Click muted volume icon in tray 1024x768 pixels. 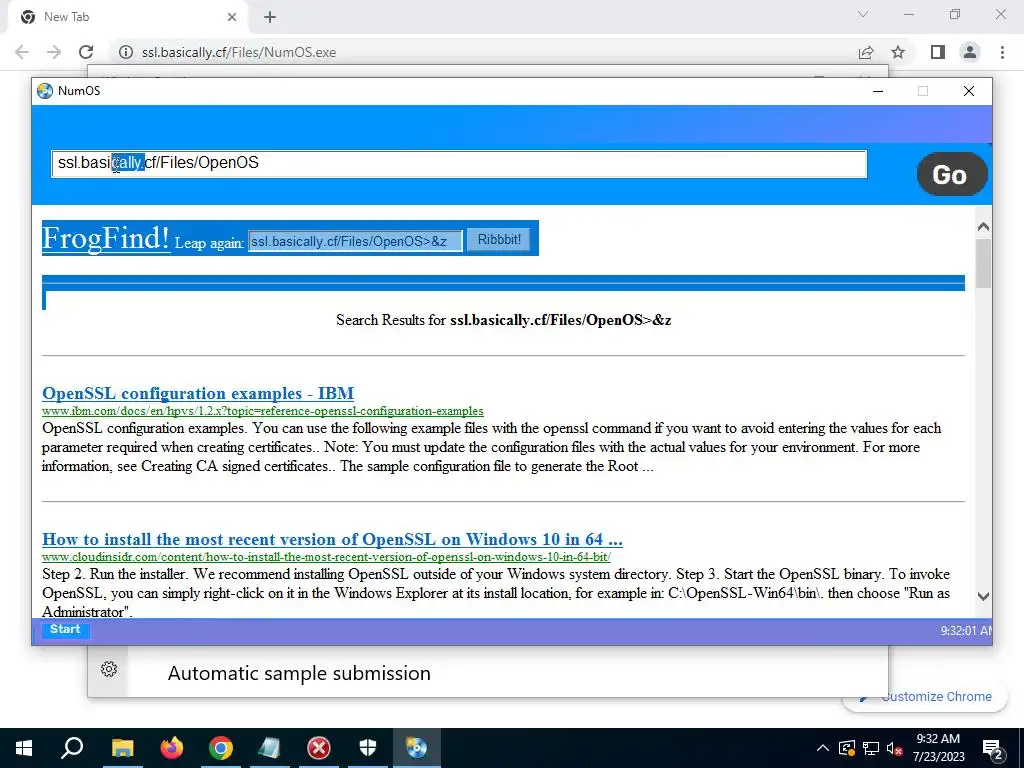click(x=895, y=748)
